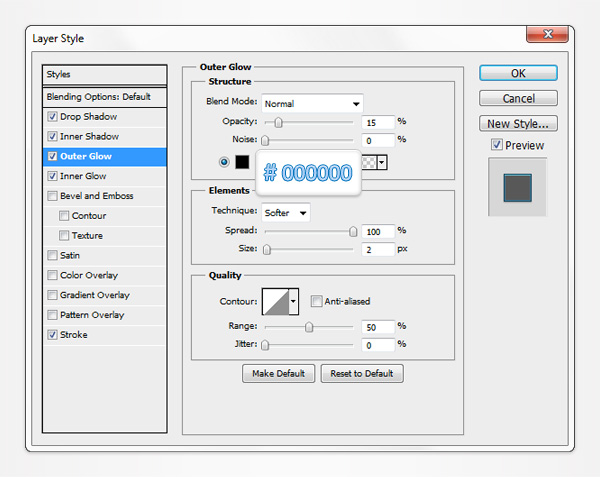This screenshot has width=600, height=477.
Task: Expand the contour picker arrow
Action: click(x=293, y=302)
